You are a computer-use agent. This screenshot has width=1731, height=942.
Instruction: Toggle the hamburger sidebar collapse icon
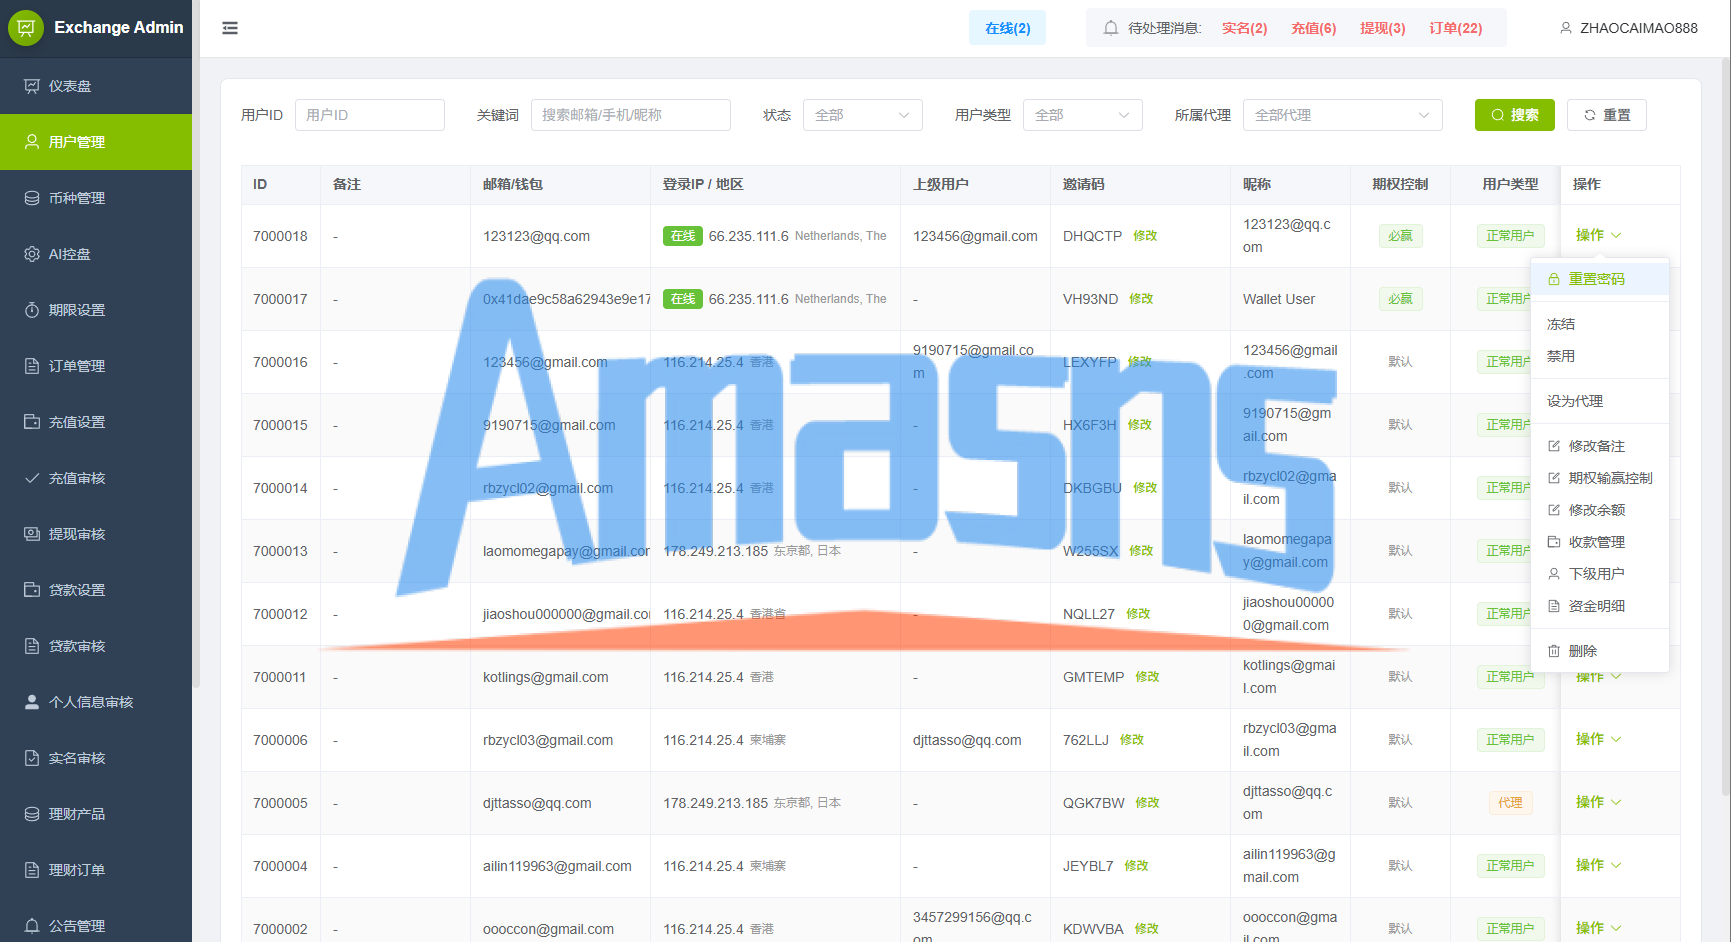[230, 28]
